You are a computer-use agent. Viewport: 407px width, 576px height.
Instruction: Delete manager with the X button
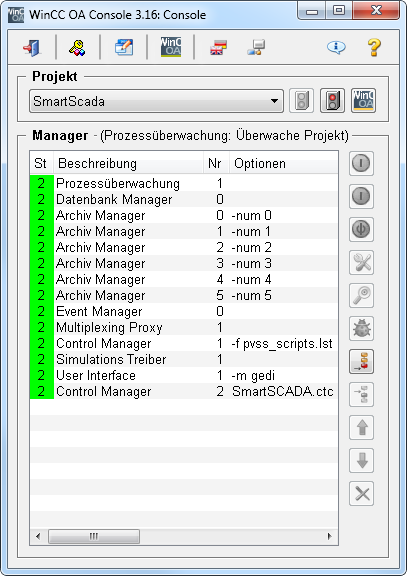pyautogui.click(x=361, y=494)
